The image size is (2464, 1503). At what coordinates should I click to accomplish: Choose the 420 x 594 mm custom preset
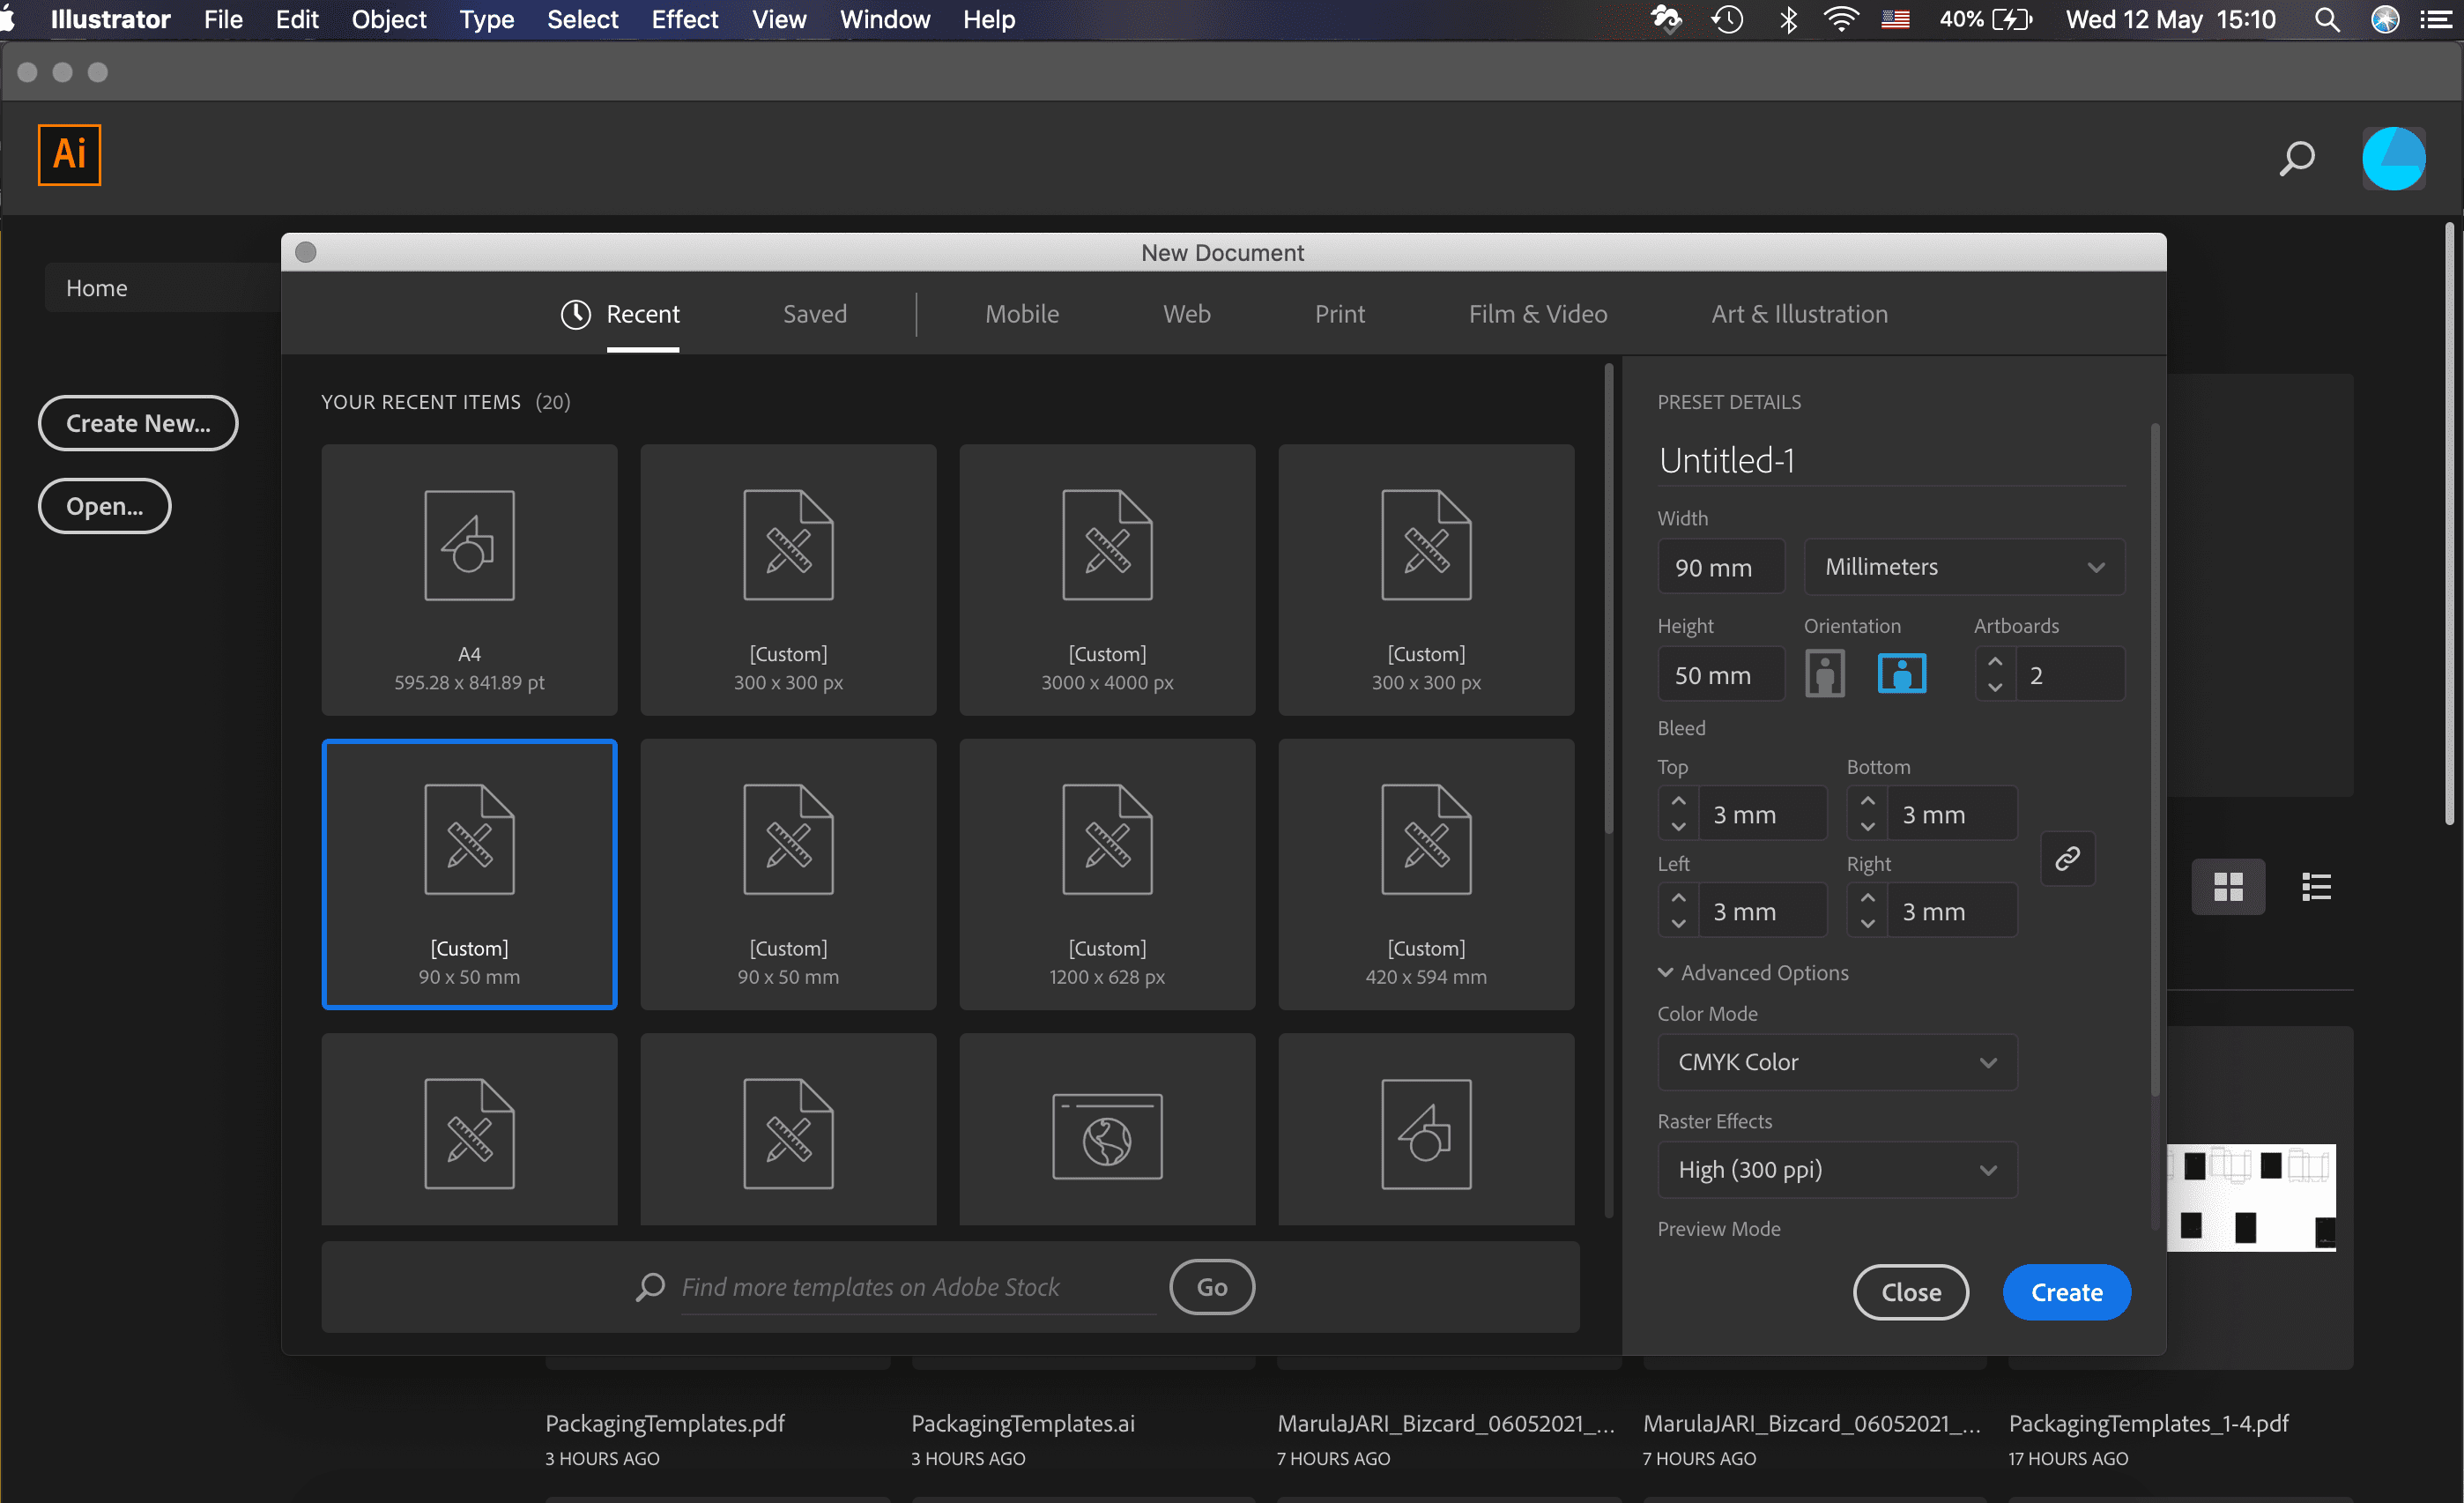[1426, 874]
